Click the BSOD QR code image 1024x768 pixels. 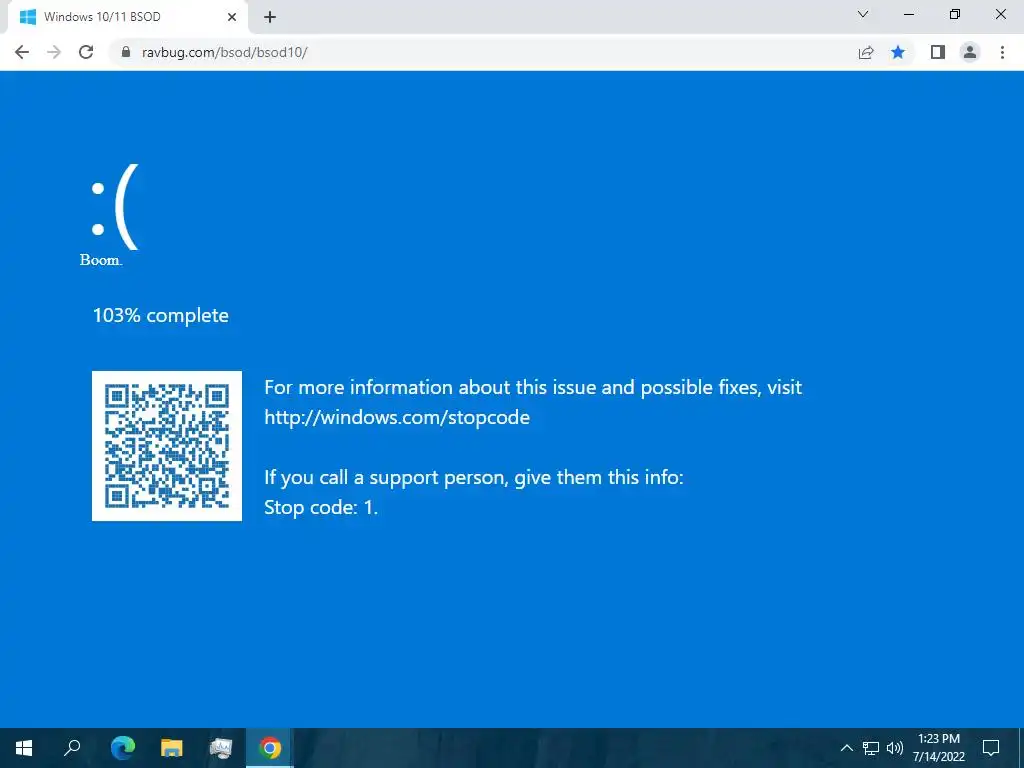coord(167,446)
